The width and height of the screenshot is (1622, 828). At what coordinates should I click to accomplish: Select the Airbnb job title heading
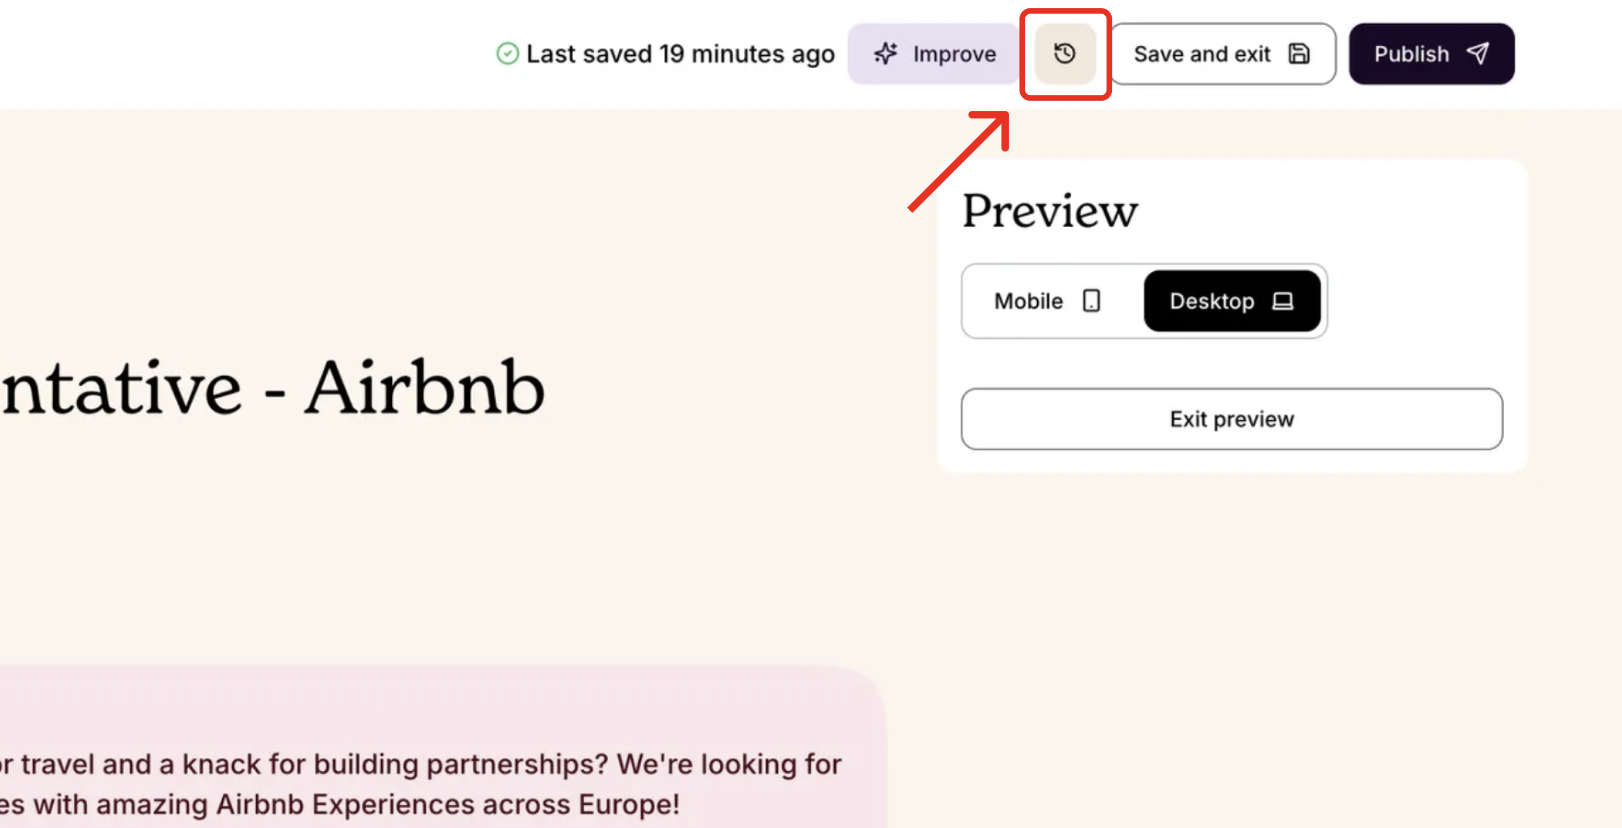point(272,389)
